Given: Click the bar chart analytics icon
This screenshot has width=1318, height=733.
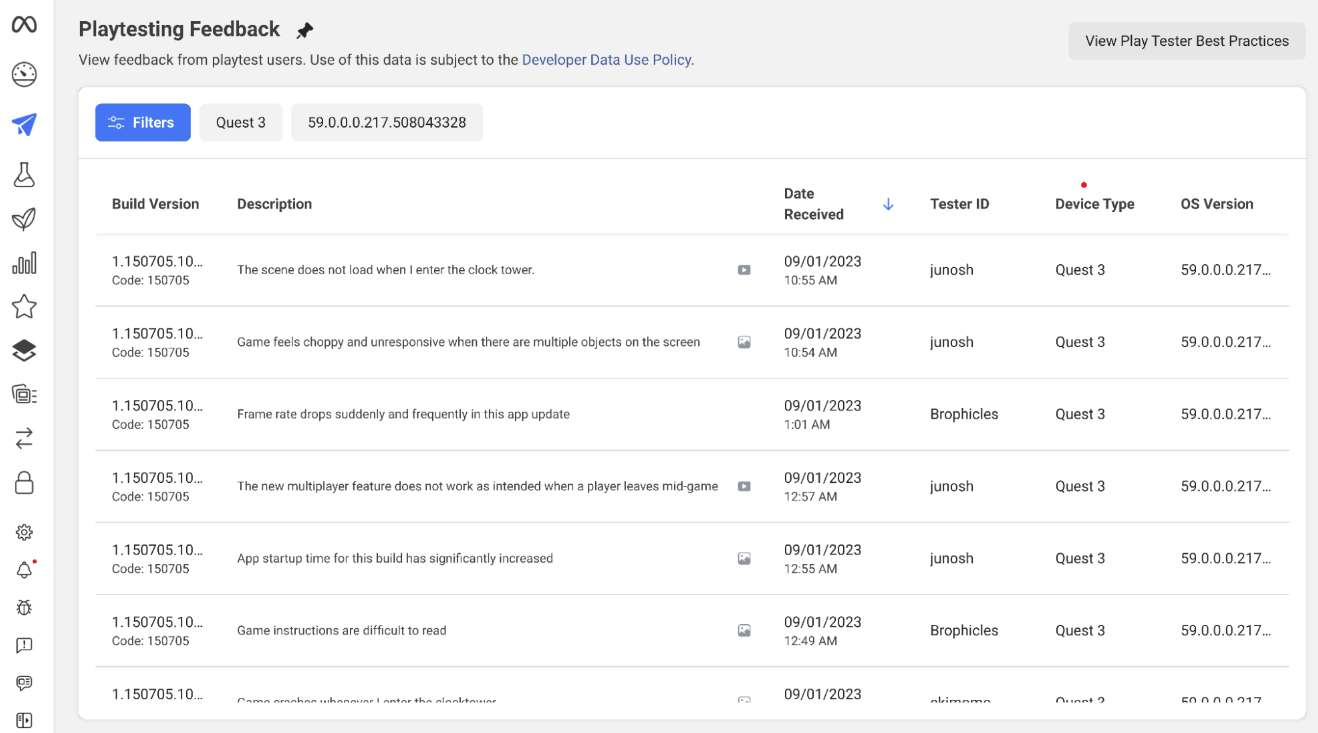Looking at the screenshot, I should coord(24,262).
